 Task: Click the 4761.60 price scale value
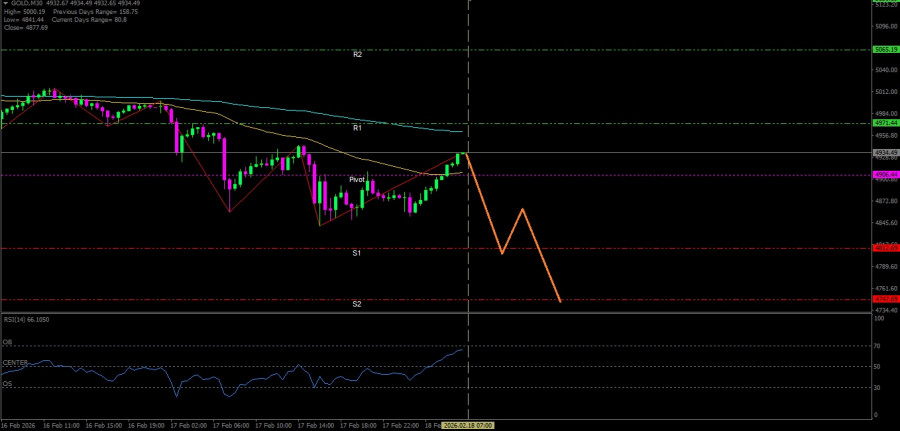885,288
